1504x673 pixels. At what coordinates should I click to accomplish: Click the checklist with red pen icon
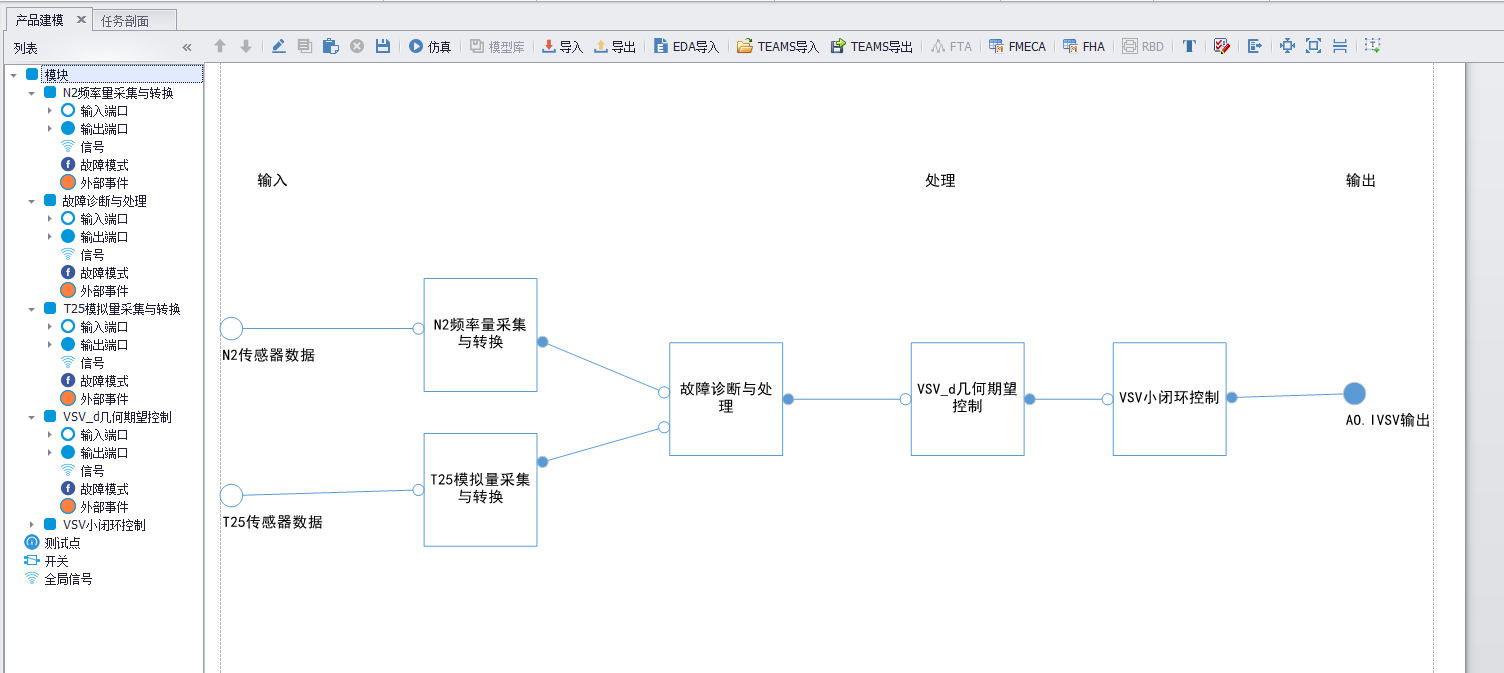(1221, 46)
